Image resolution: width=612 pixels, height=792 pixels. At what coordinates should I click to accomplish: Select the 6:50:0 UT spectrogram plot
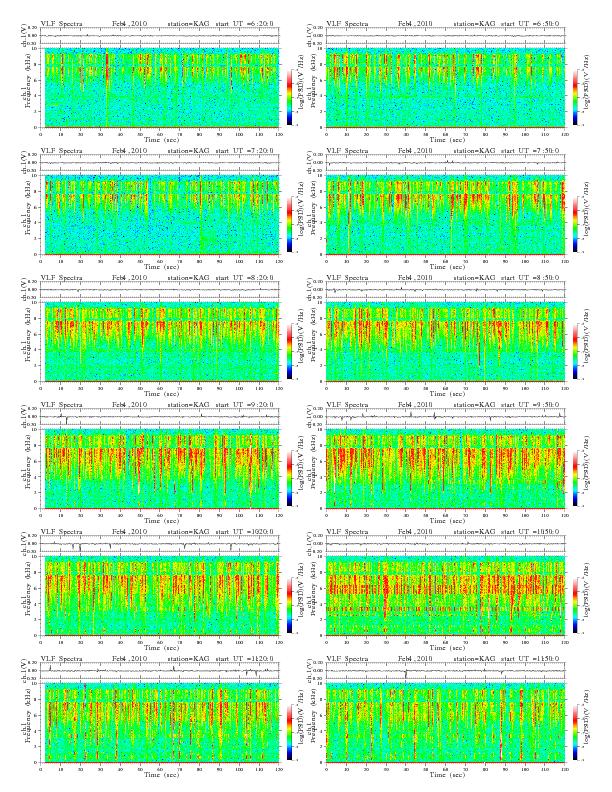coord(445,87)
